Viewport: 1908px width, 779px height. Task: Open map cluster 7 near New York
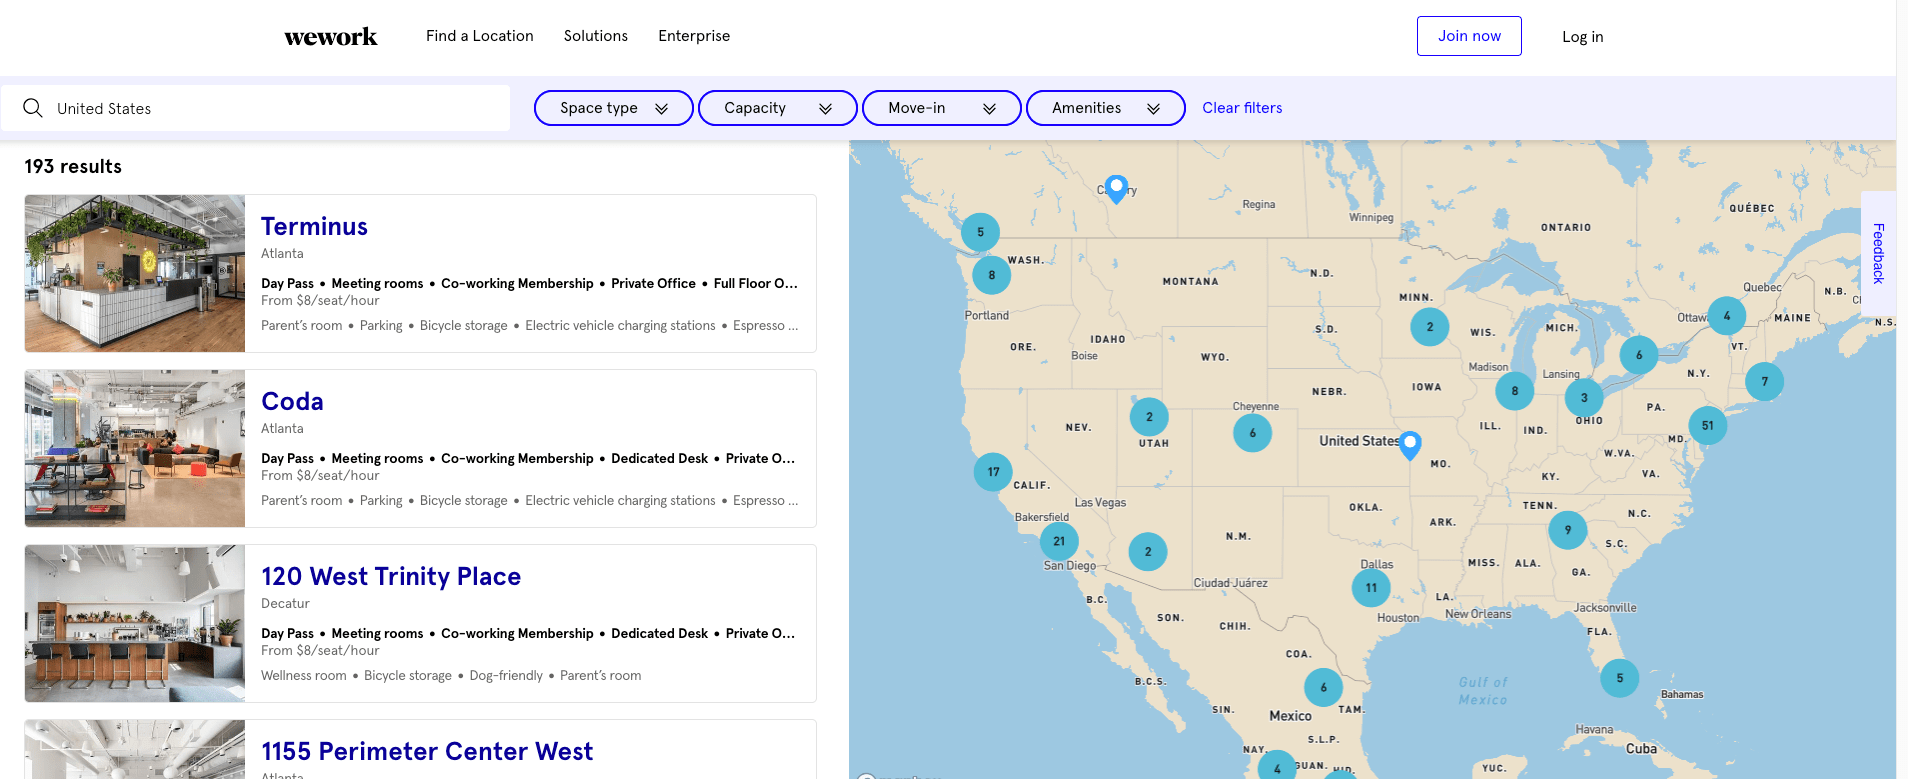(x=1765, y=381)
